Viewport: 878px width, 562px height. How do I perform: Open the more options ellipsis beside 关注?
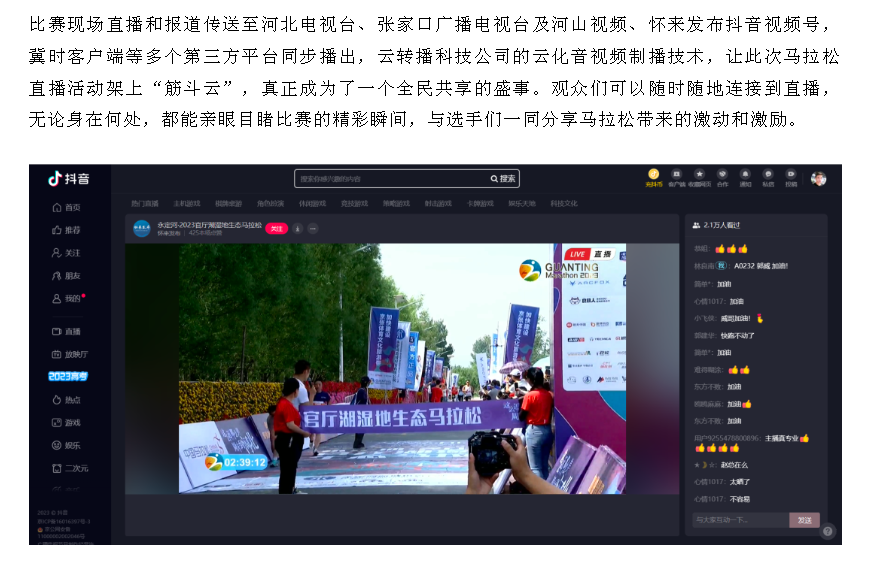(313, 228)
